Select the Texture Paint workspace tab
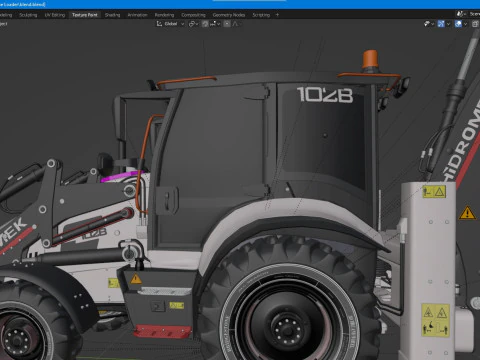 point(85,15)
